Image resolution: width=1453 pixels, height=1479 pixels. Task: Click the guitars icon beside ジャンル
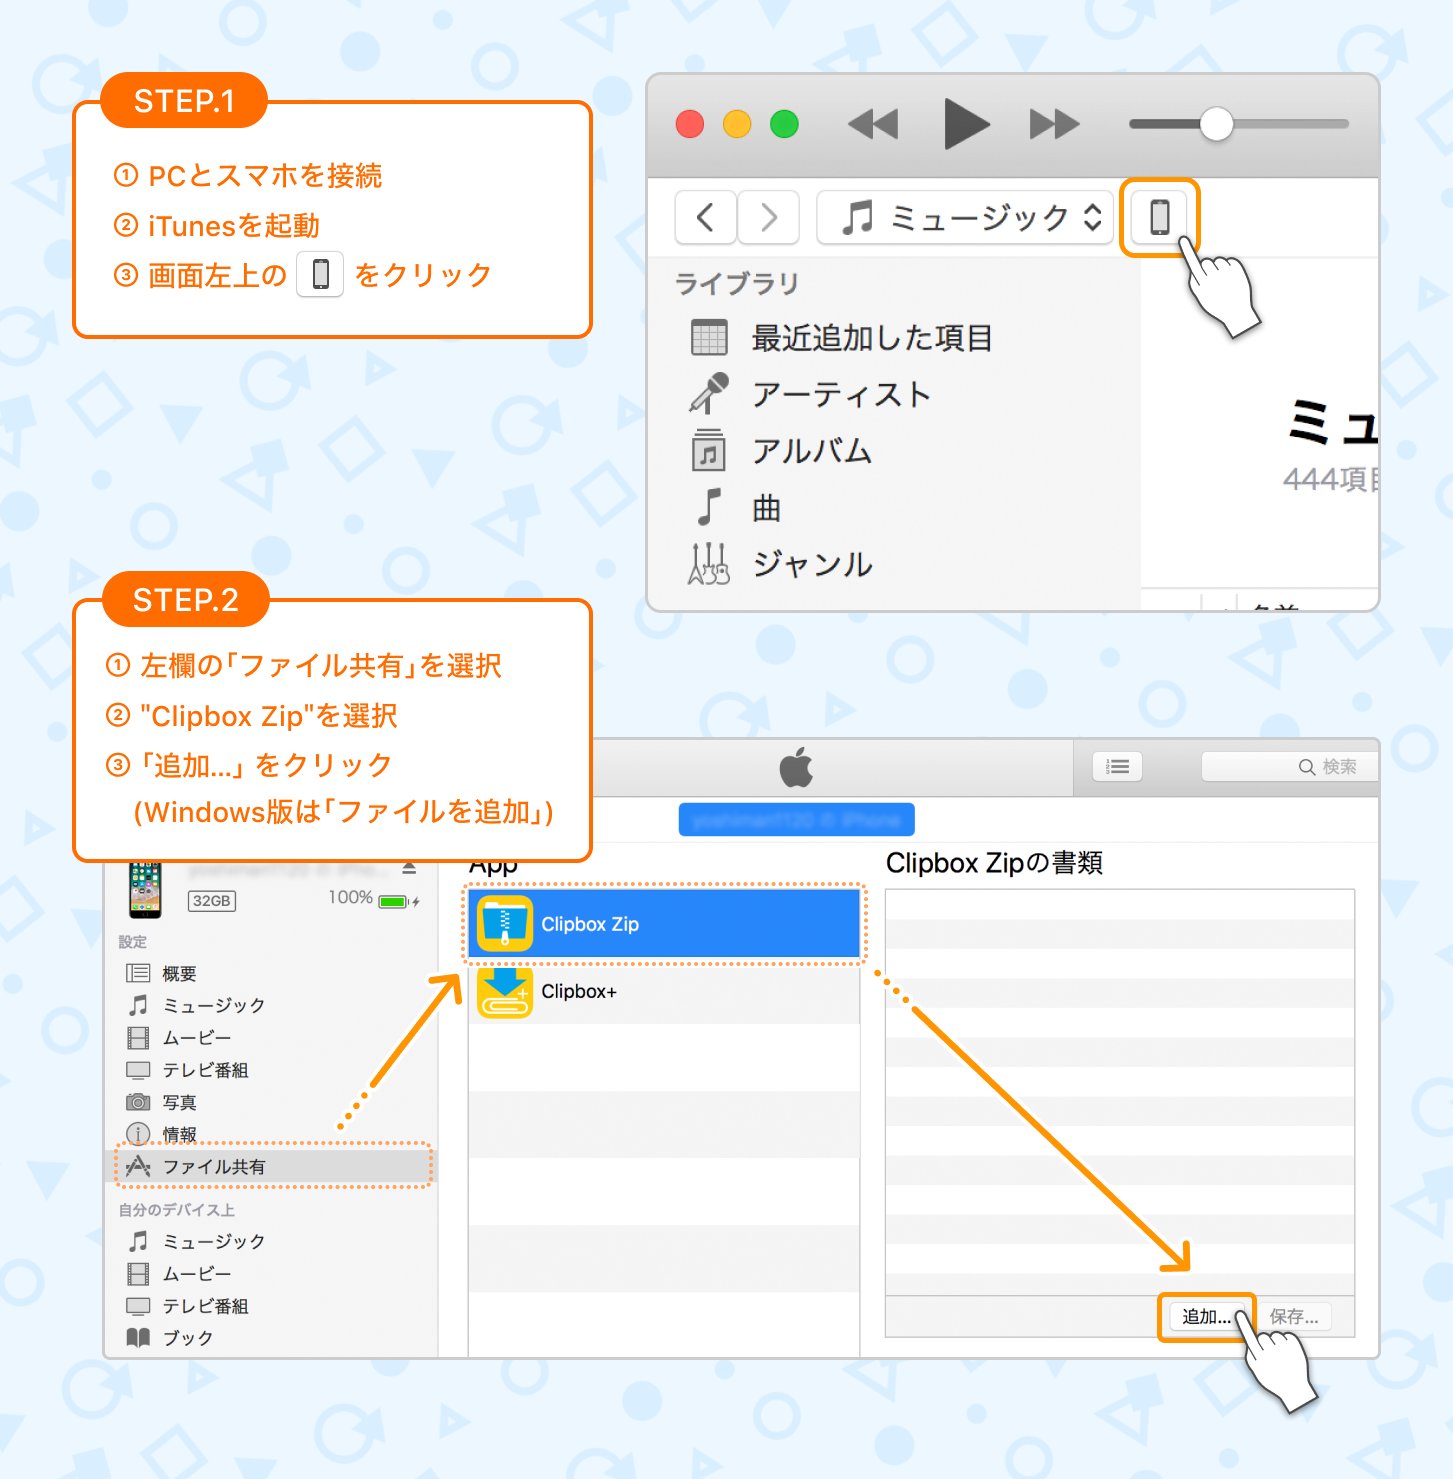[x=709, y=563]
